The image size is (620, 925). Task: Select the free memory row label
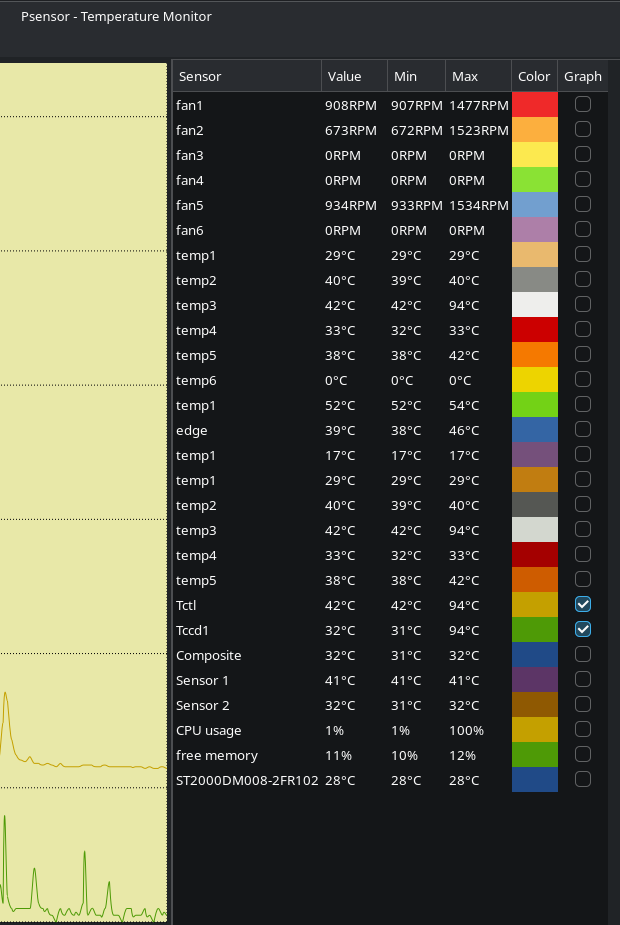pos(216,756)
